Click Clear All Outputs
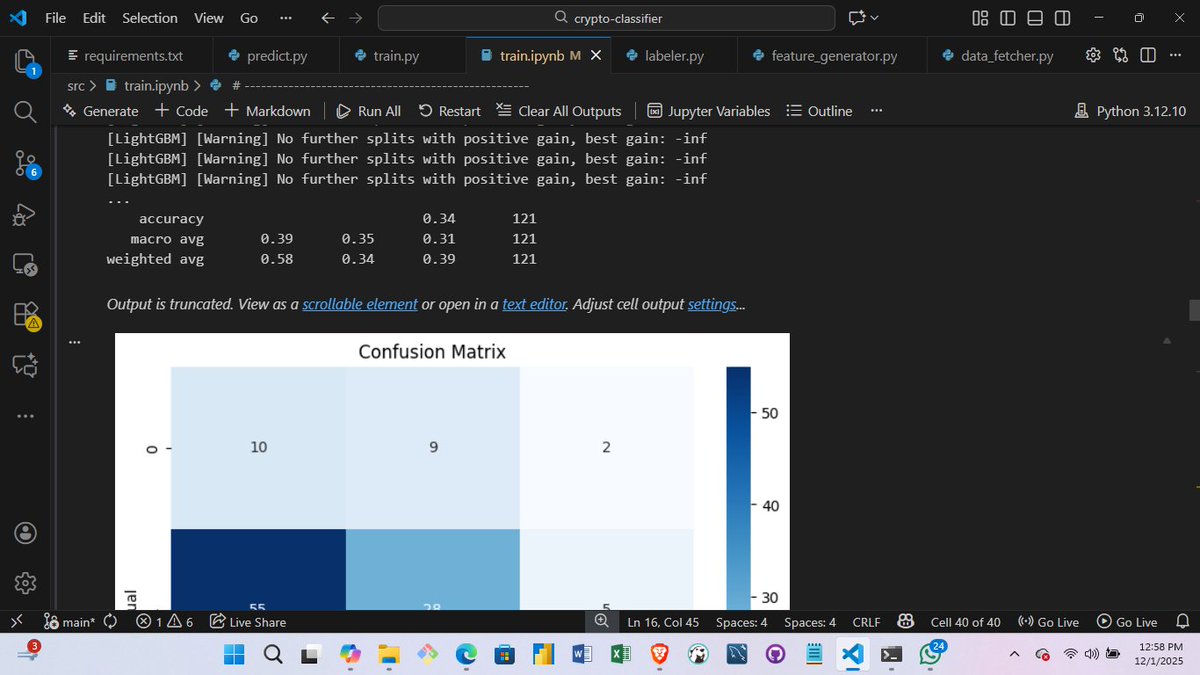The width and height of the screenshot is (1200, 675). point(559,111)
